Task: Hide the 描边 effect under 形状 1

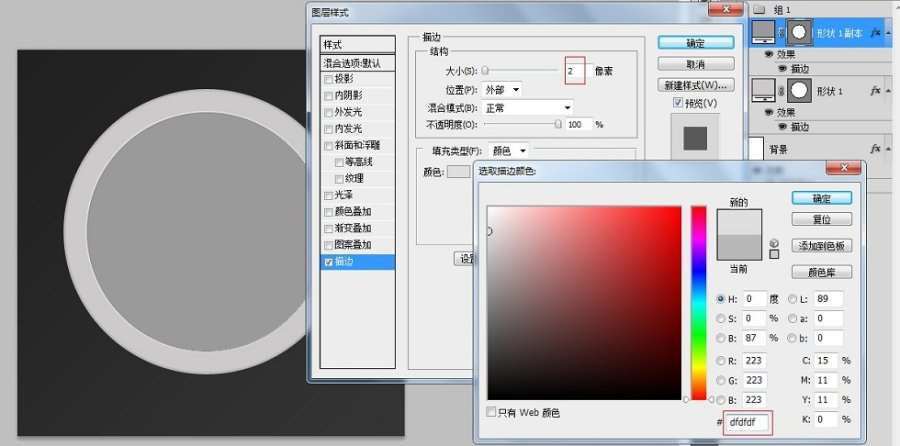Action: pos(782,127)
